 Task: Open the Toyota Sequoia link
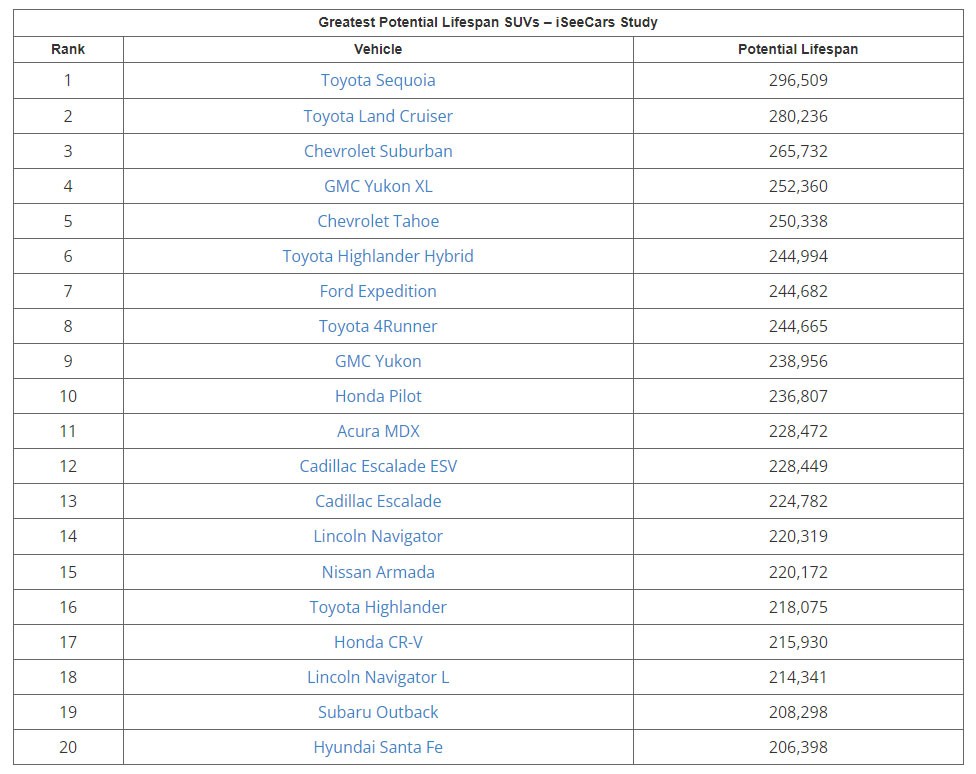point(378,80)
